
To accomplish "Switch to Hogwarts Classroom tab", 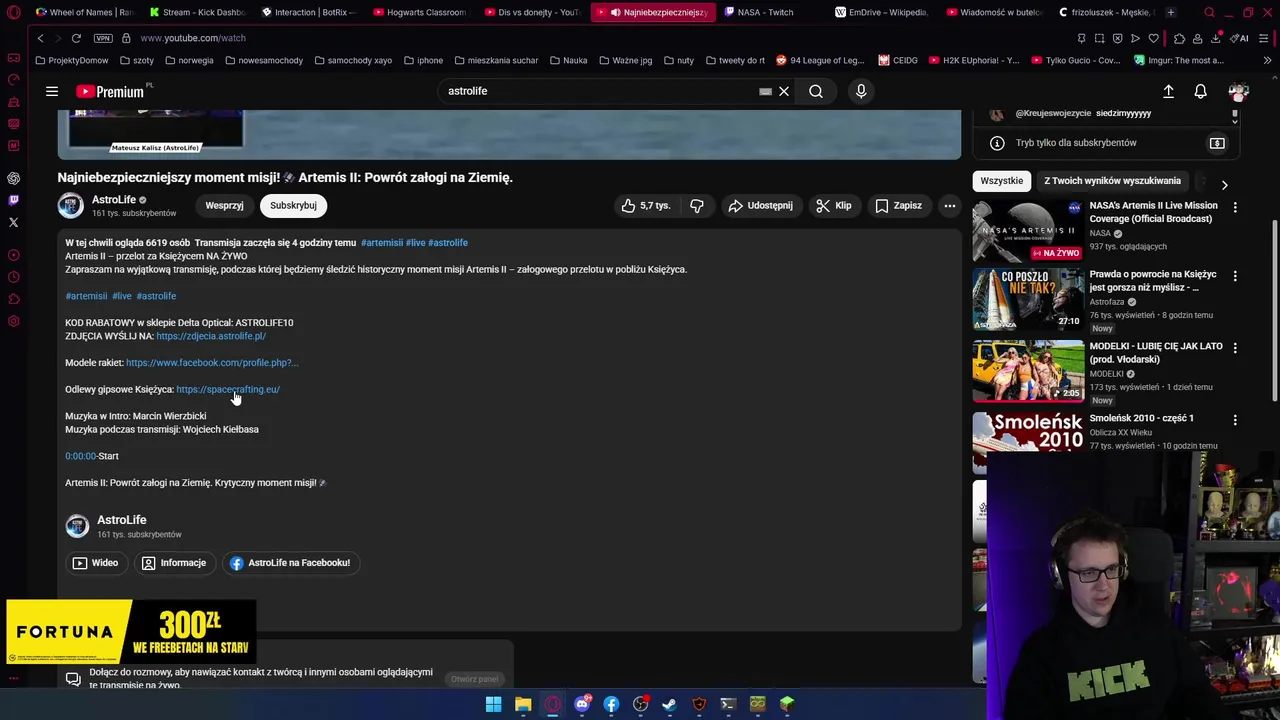I will 420,12.
